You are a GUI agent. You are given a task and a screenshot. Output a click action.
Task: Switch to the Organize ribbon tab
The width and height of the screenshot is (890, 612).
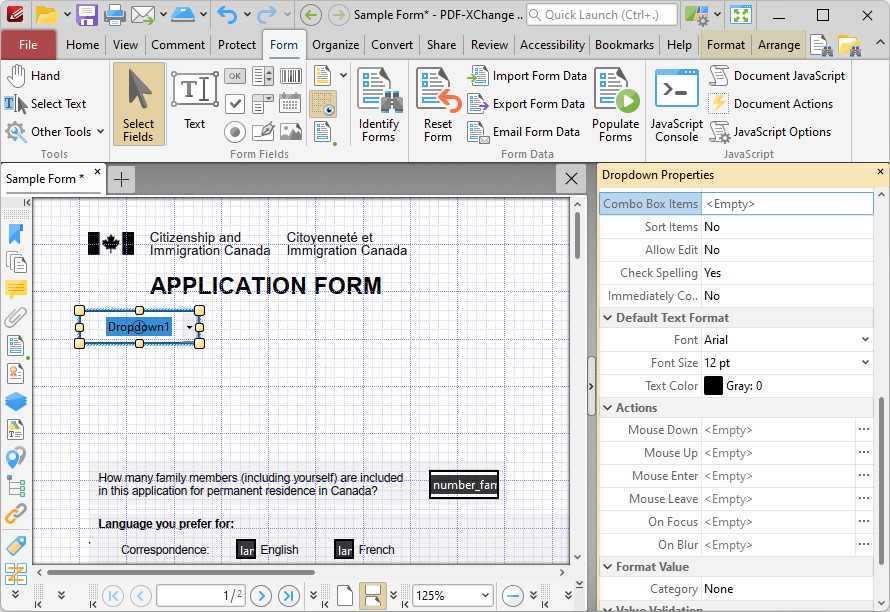click(x=335, y=45)
